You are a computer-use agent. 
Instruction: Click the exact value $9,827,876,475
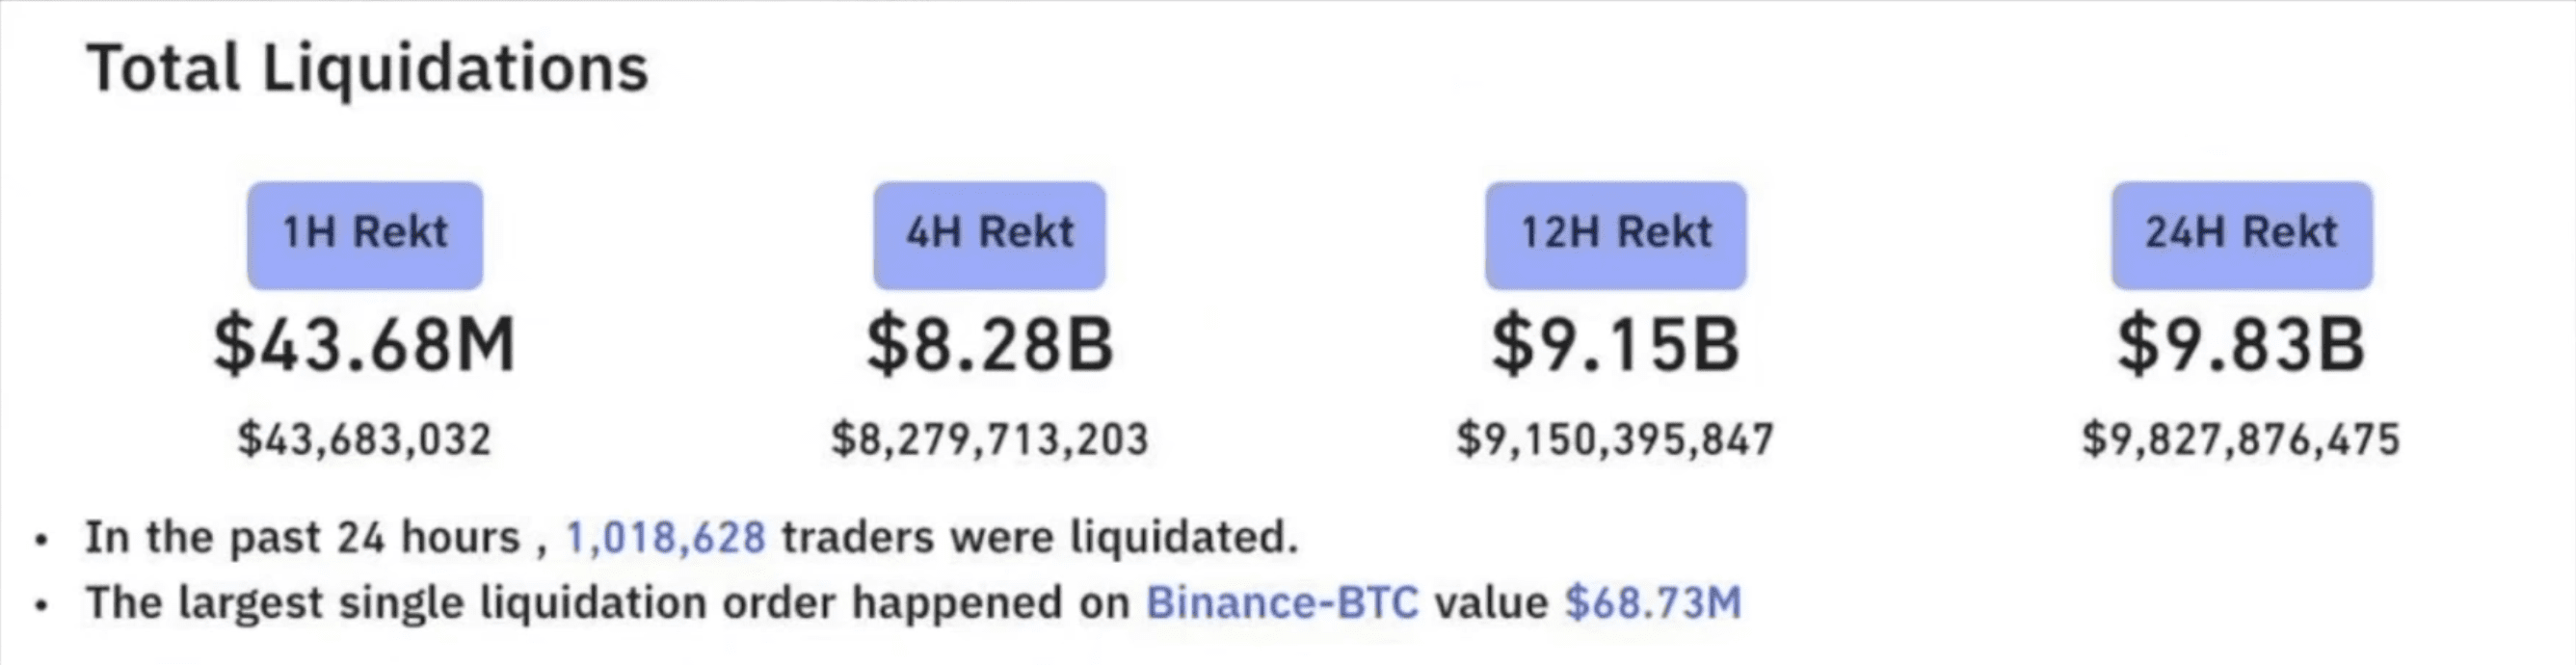pyautogui.click(x=2241, y=440)
